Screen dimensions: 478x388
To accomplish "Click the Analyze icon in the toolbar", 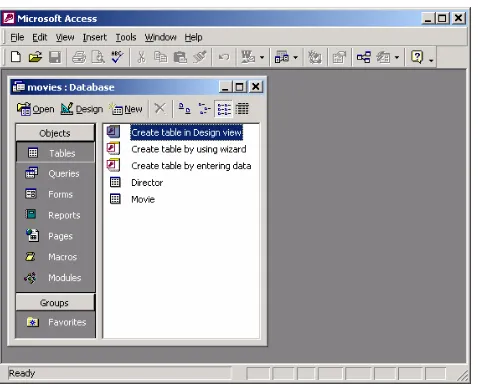I will (282, 57).
